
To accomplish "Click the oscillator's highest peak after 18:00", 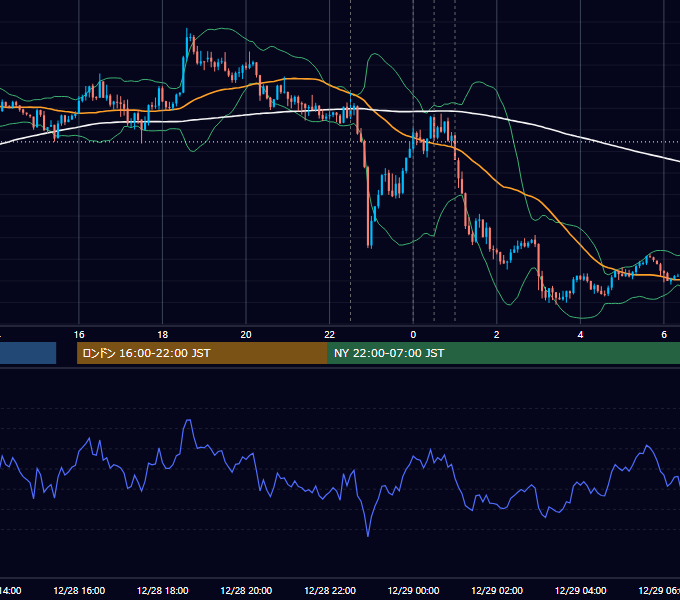I will [x=189, y=420].
